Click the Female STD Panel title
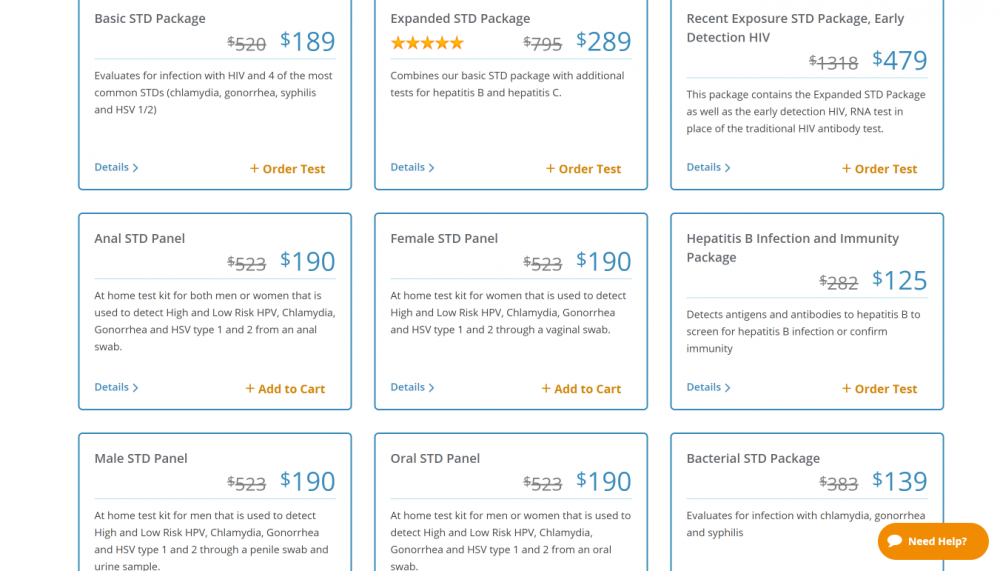 (x=444, y=239)
